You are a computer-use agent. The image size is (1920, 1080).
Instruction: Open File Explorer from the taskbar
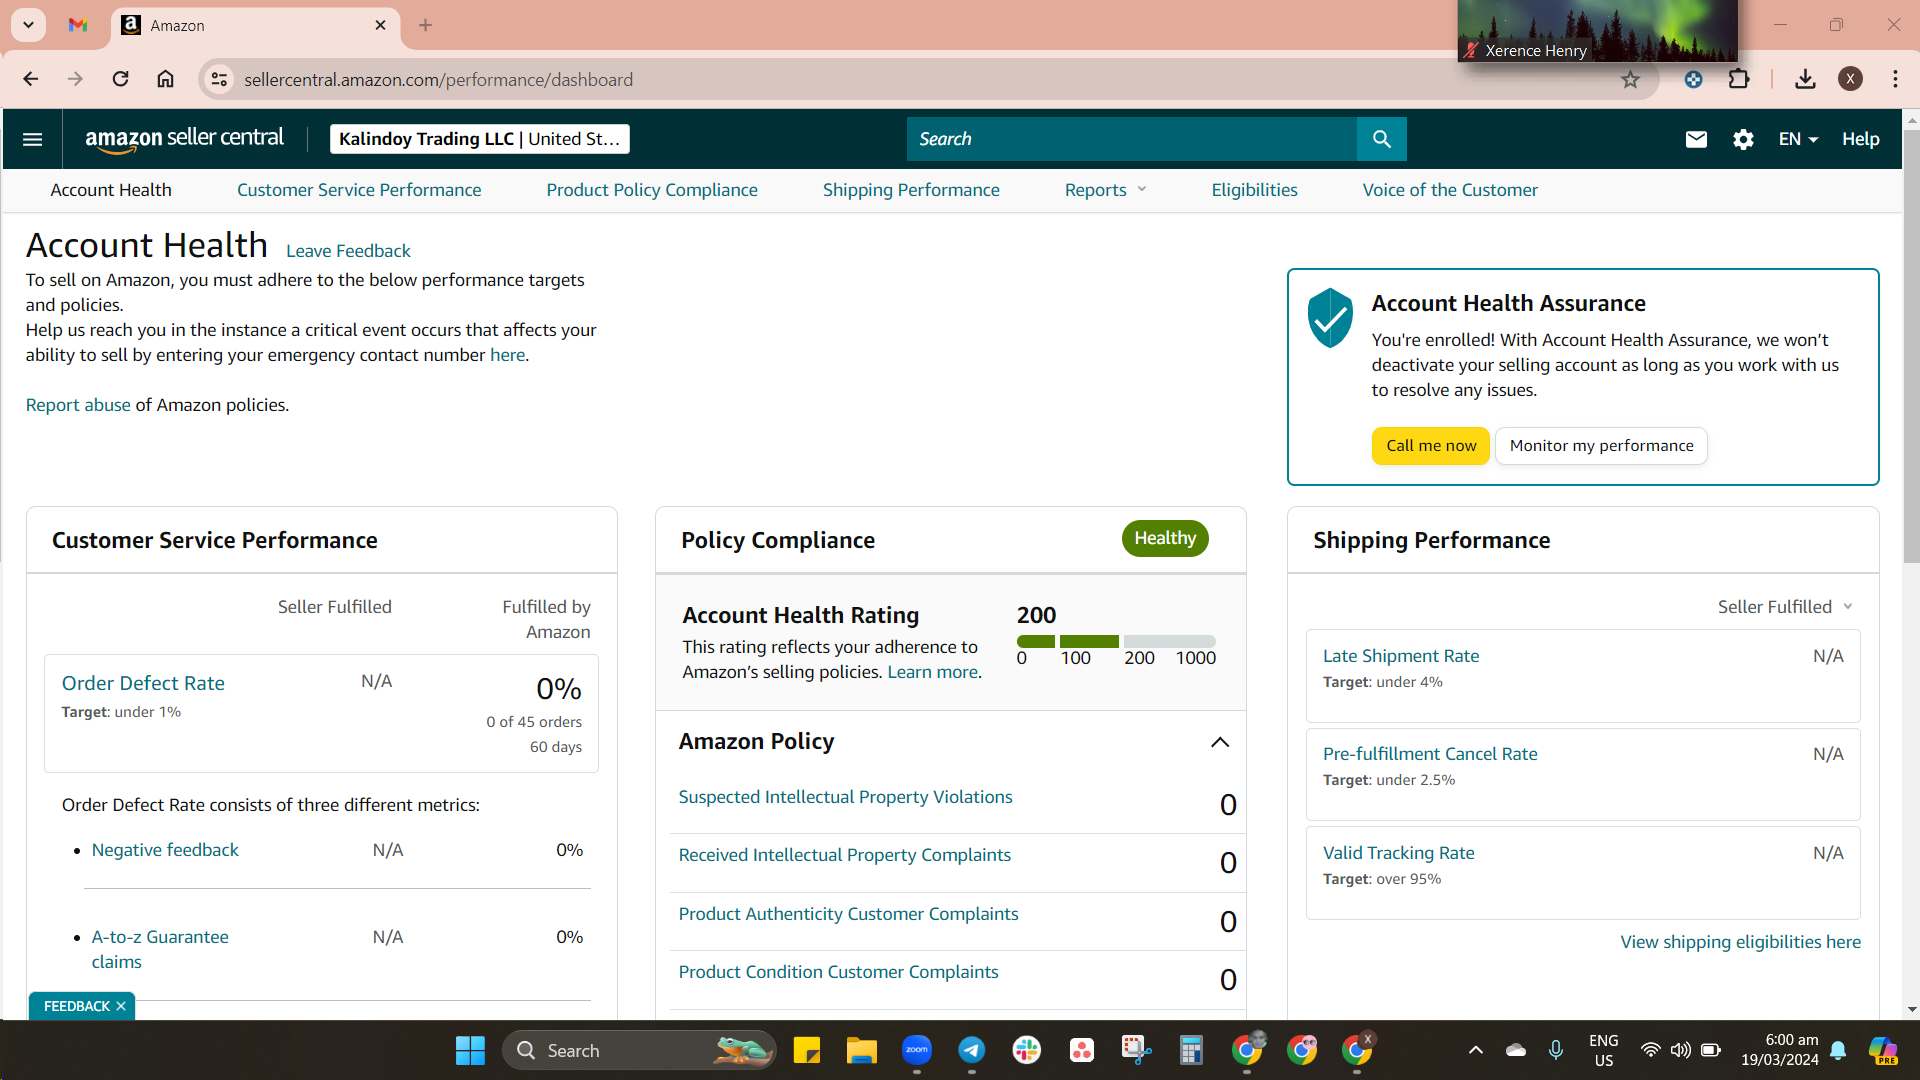(861, 1050)
